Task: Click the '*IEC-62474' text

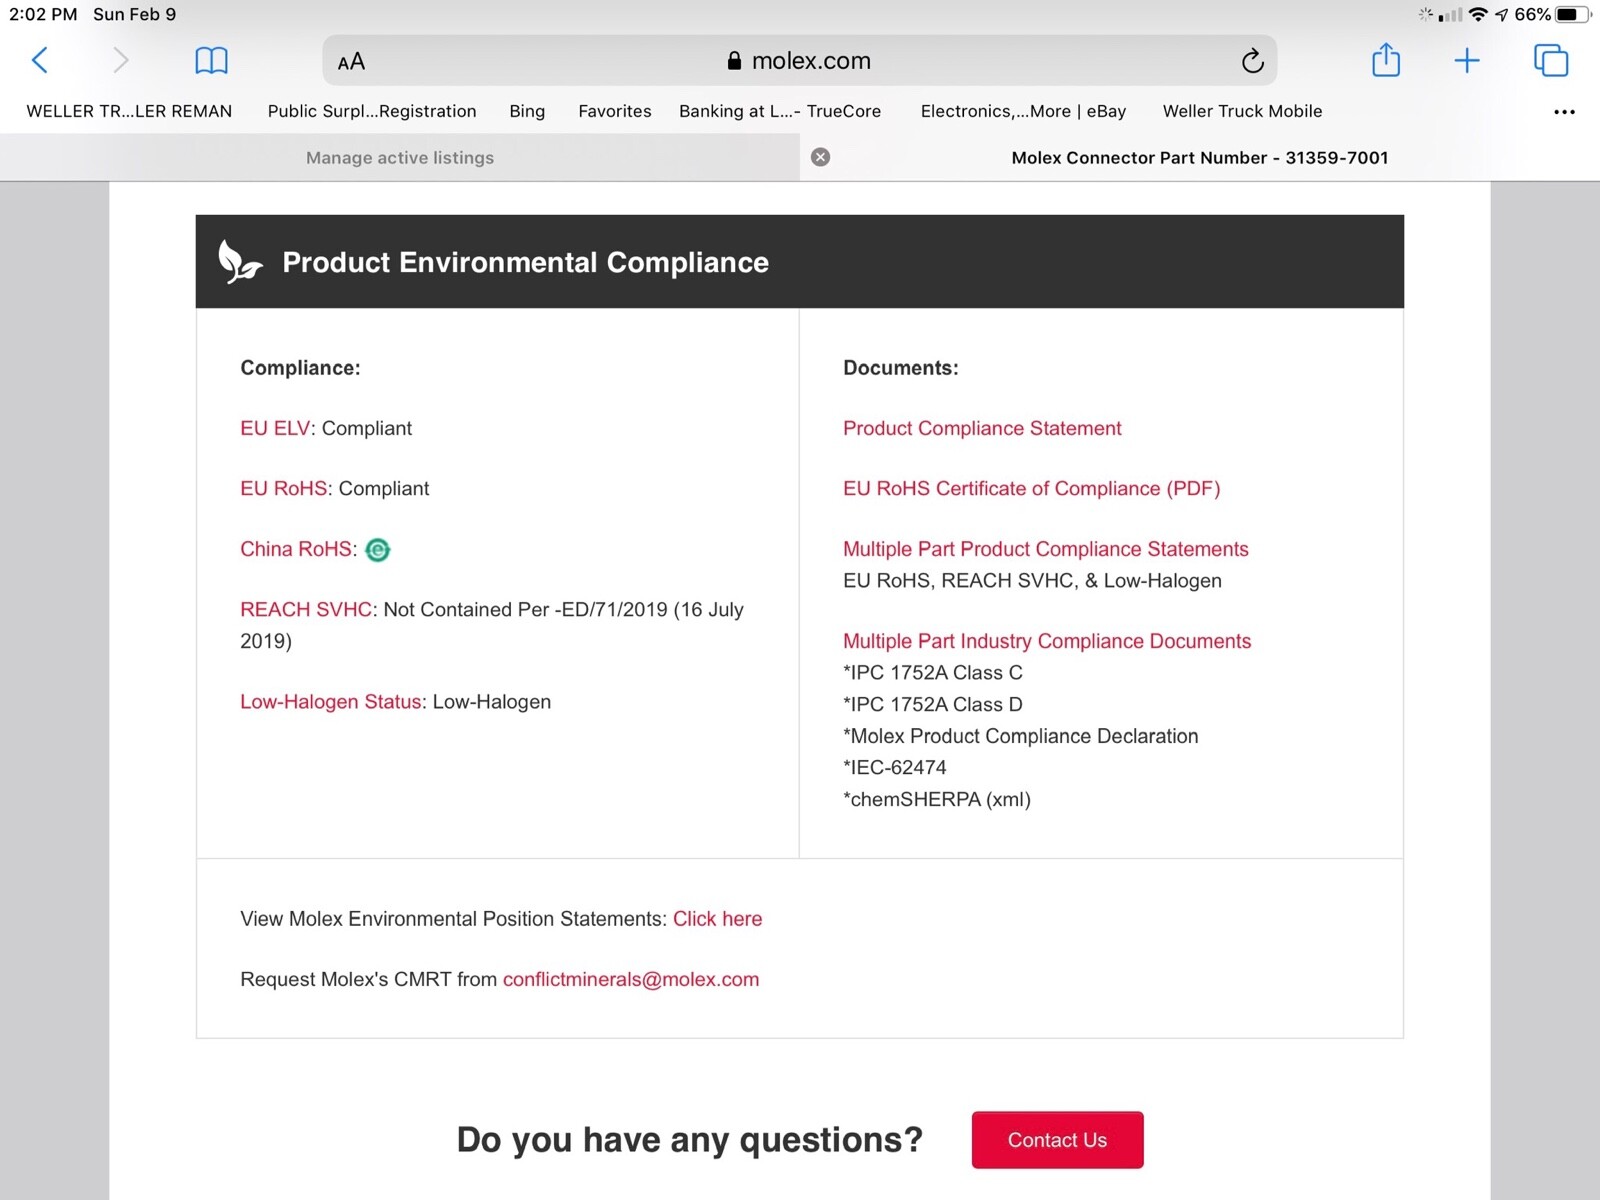Action: 895,768
